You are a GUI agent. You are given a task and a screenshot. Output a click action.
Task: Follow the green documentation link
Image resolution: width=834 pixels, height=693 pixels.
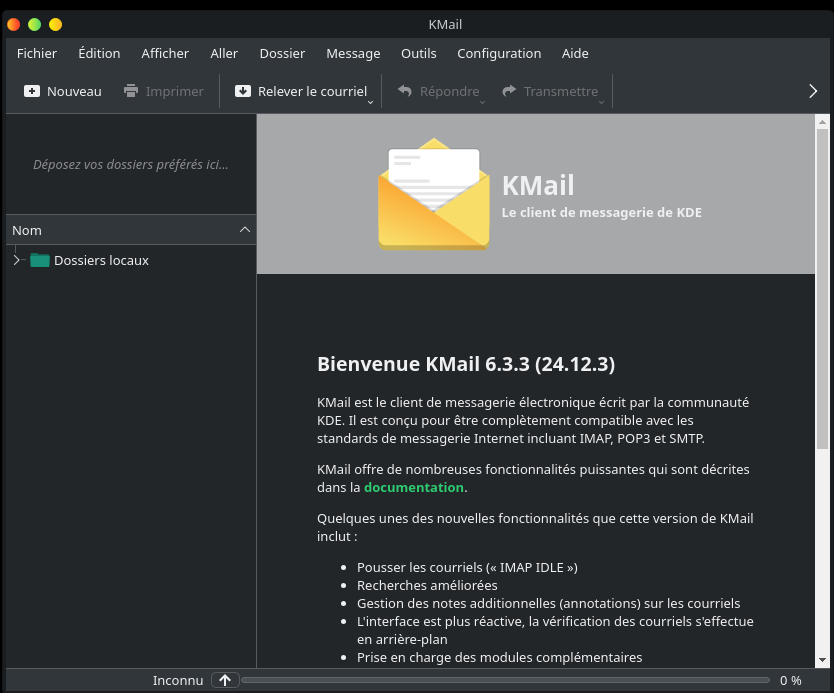[413, 487]
